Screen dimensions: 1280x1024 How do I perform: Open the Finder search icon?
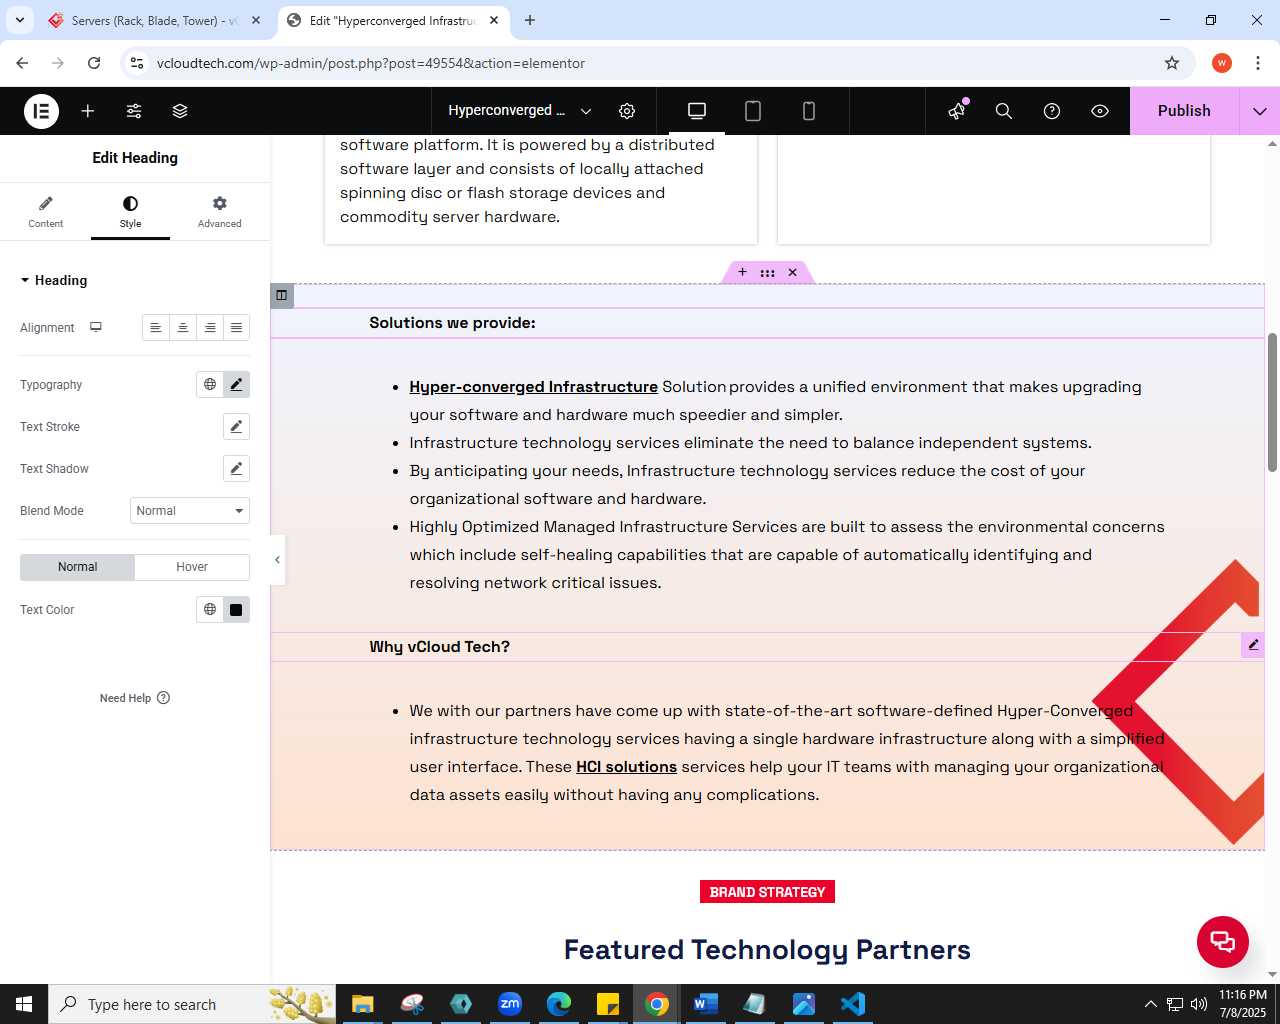click(x=1004, y=111)
